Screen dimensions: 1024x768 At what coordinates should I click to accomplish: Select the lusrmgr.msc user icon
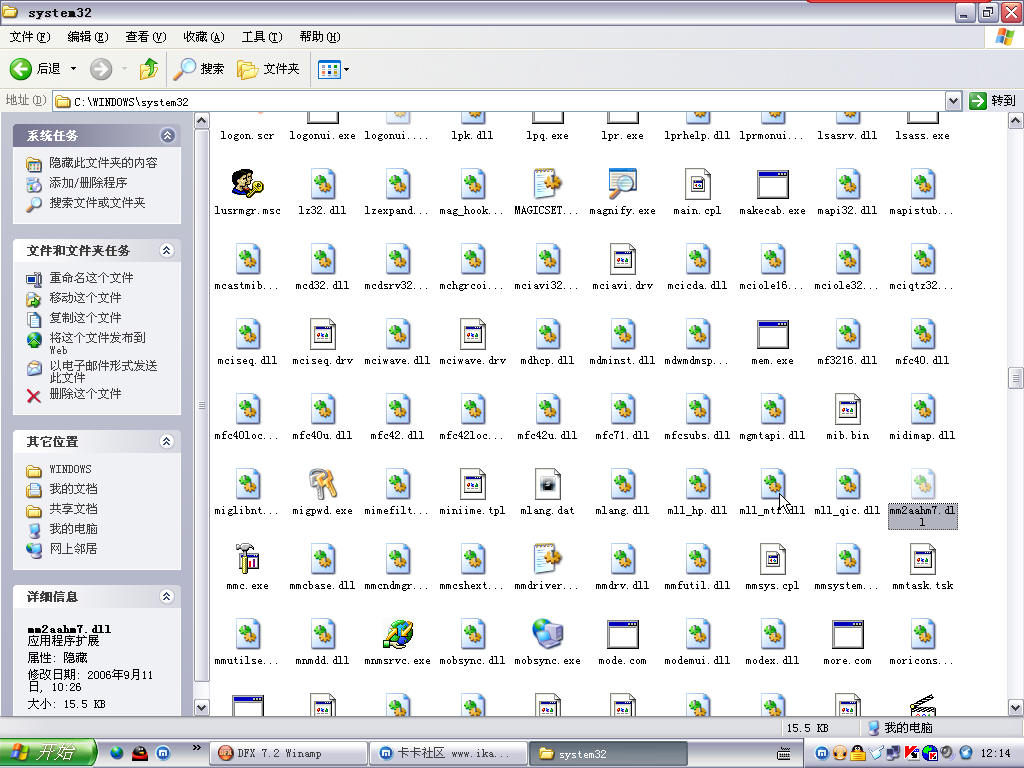pyautogui.click(x=247, y=184)
